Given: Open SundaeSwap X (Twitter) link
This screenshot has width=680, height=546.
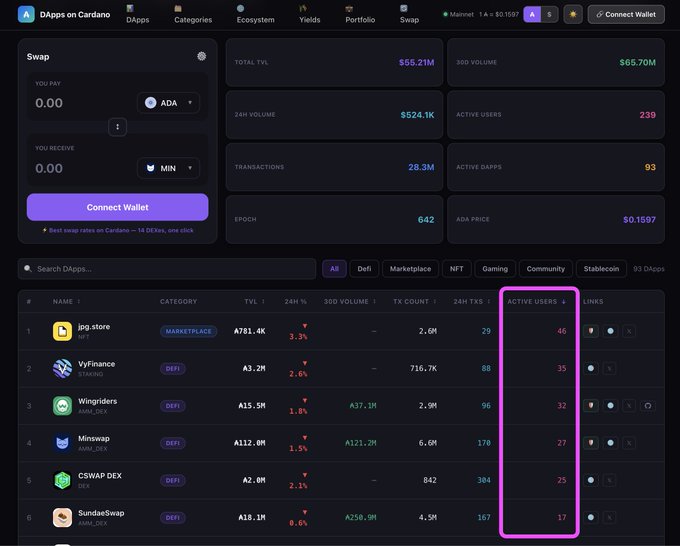Looking at the screenshot, I should point(609,518).
